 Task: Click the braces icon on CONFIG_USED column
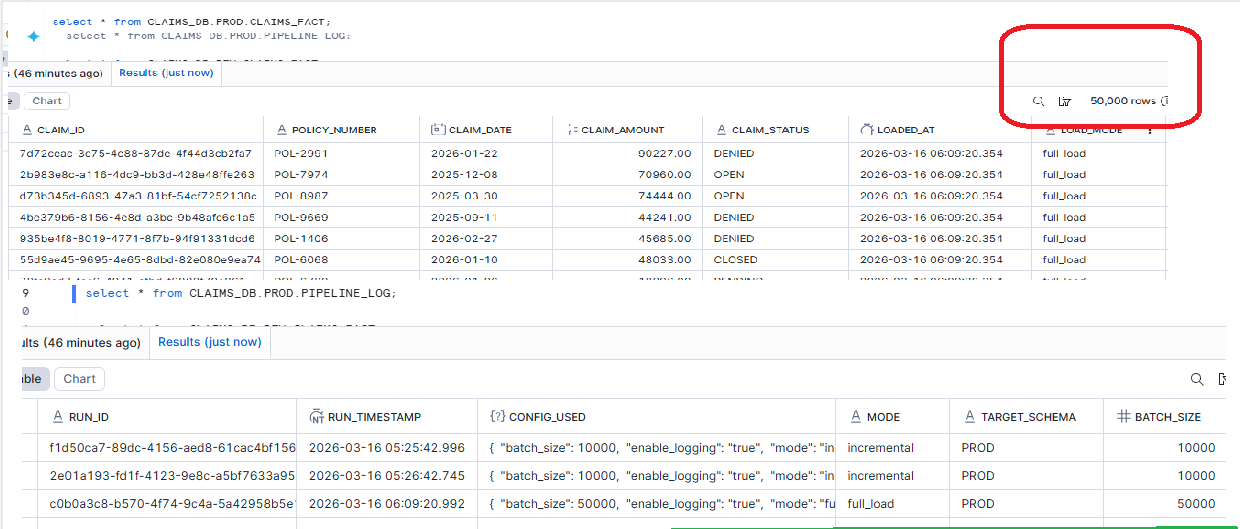pyautogui.click(x=497, y=417)
